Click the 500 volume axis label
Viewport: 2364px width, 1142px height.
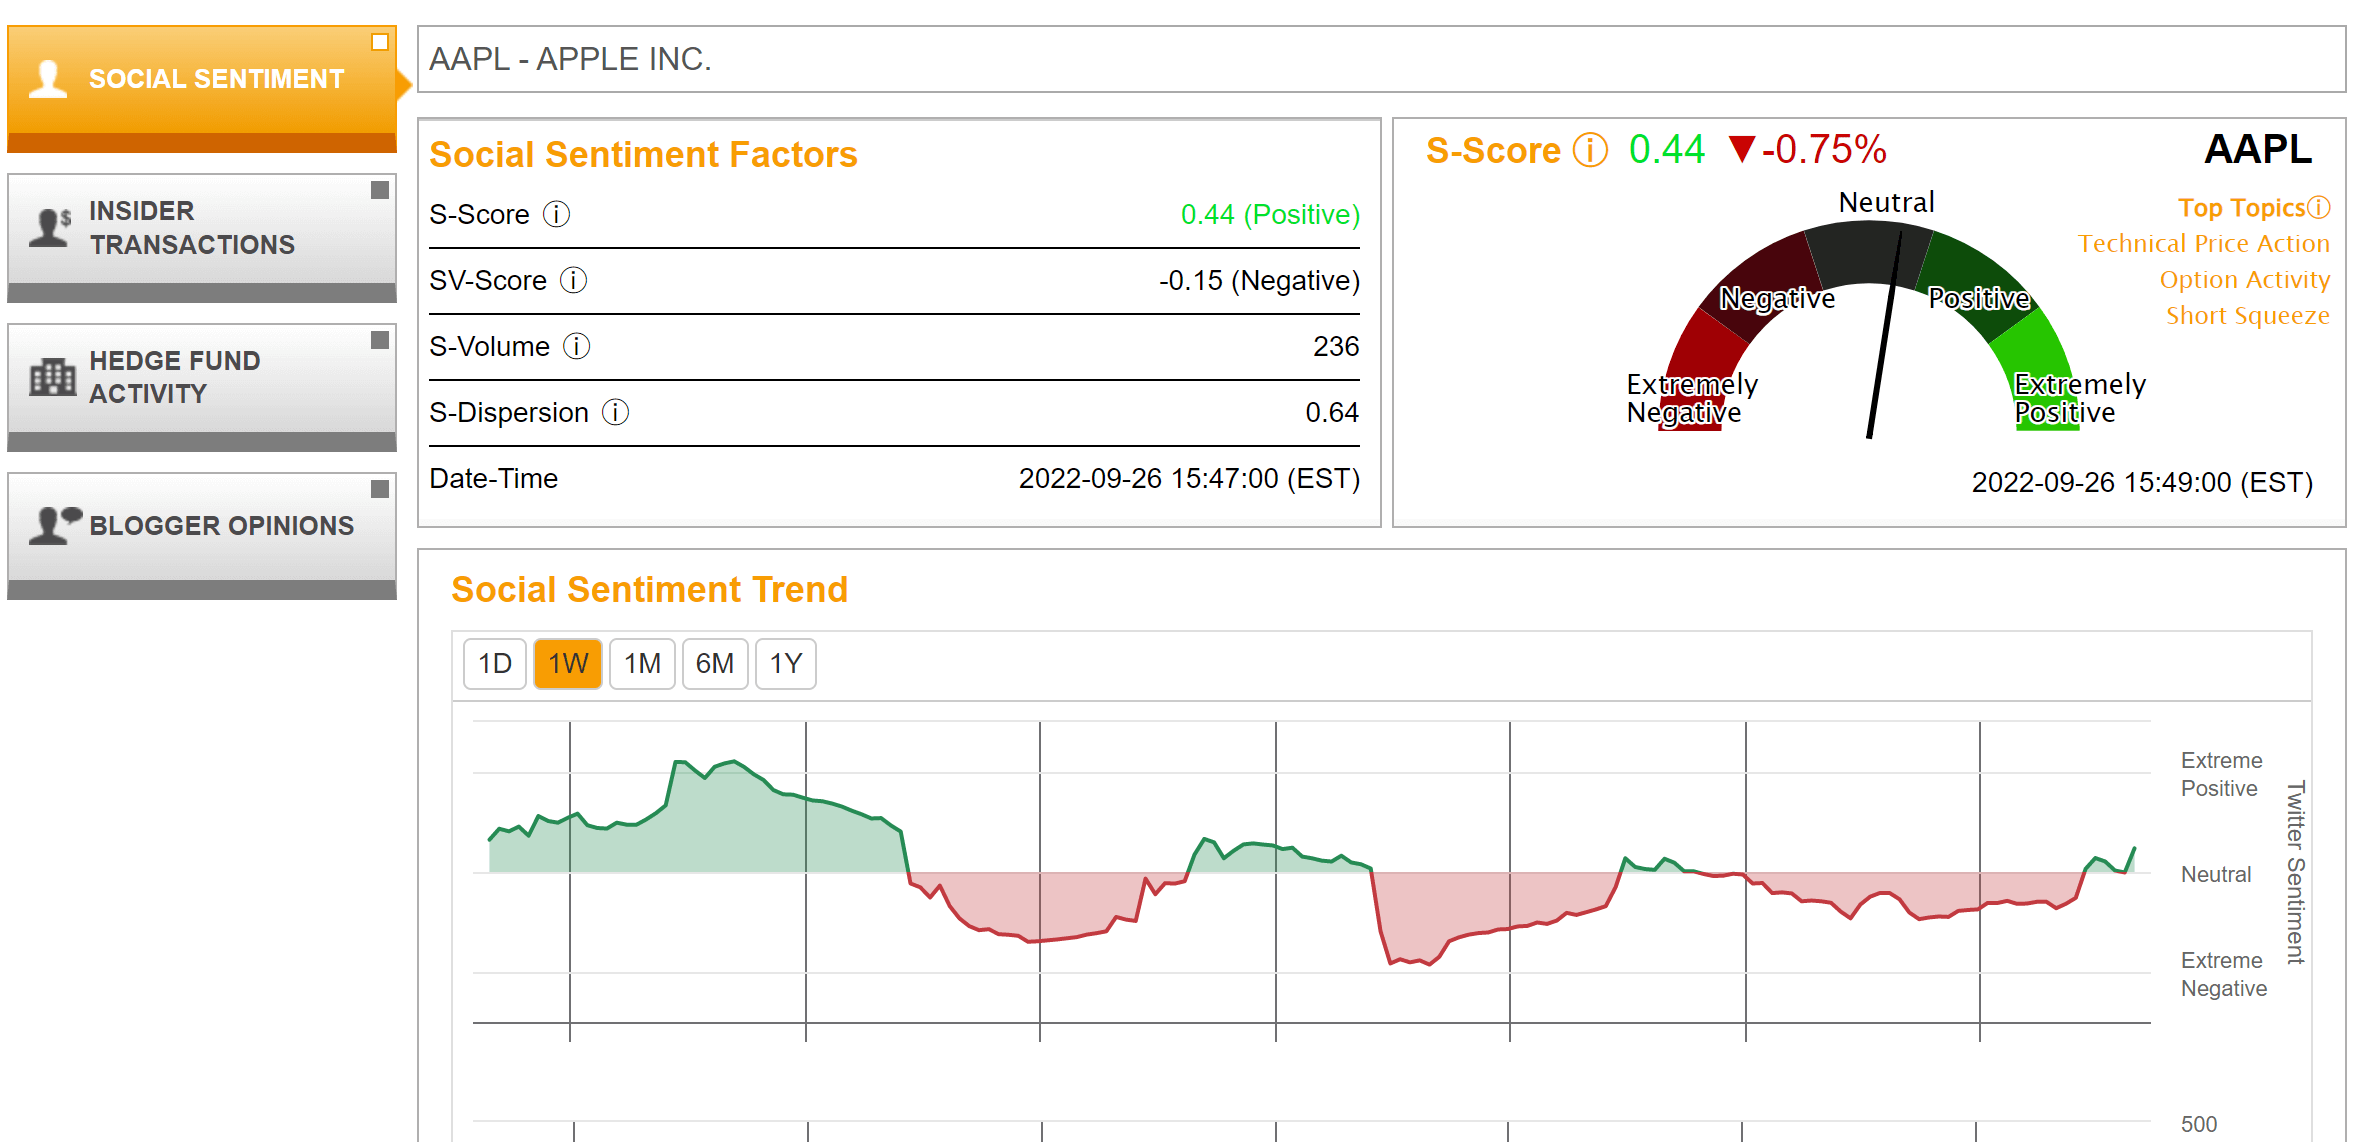point(2199,1124)
